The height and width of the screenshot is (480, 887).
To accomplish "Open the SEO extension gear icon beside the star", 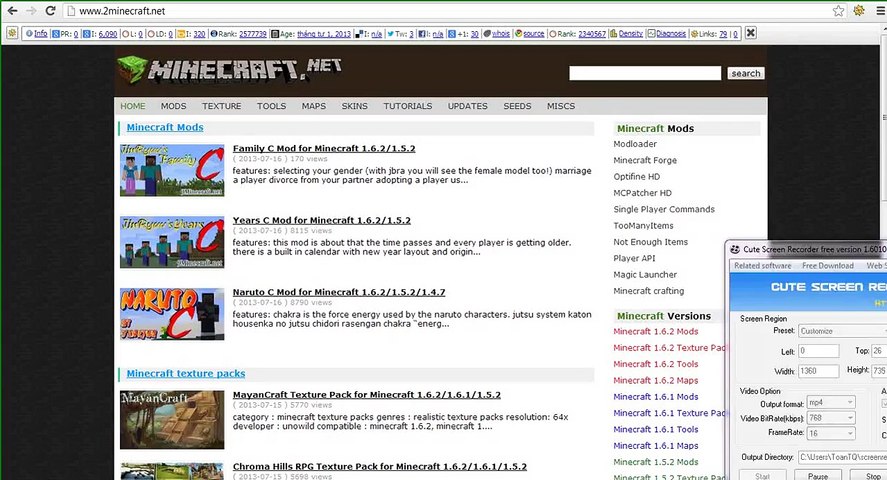I will click(859, 11).
